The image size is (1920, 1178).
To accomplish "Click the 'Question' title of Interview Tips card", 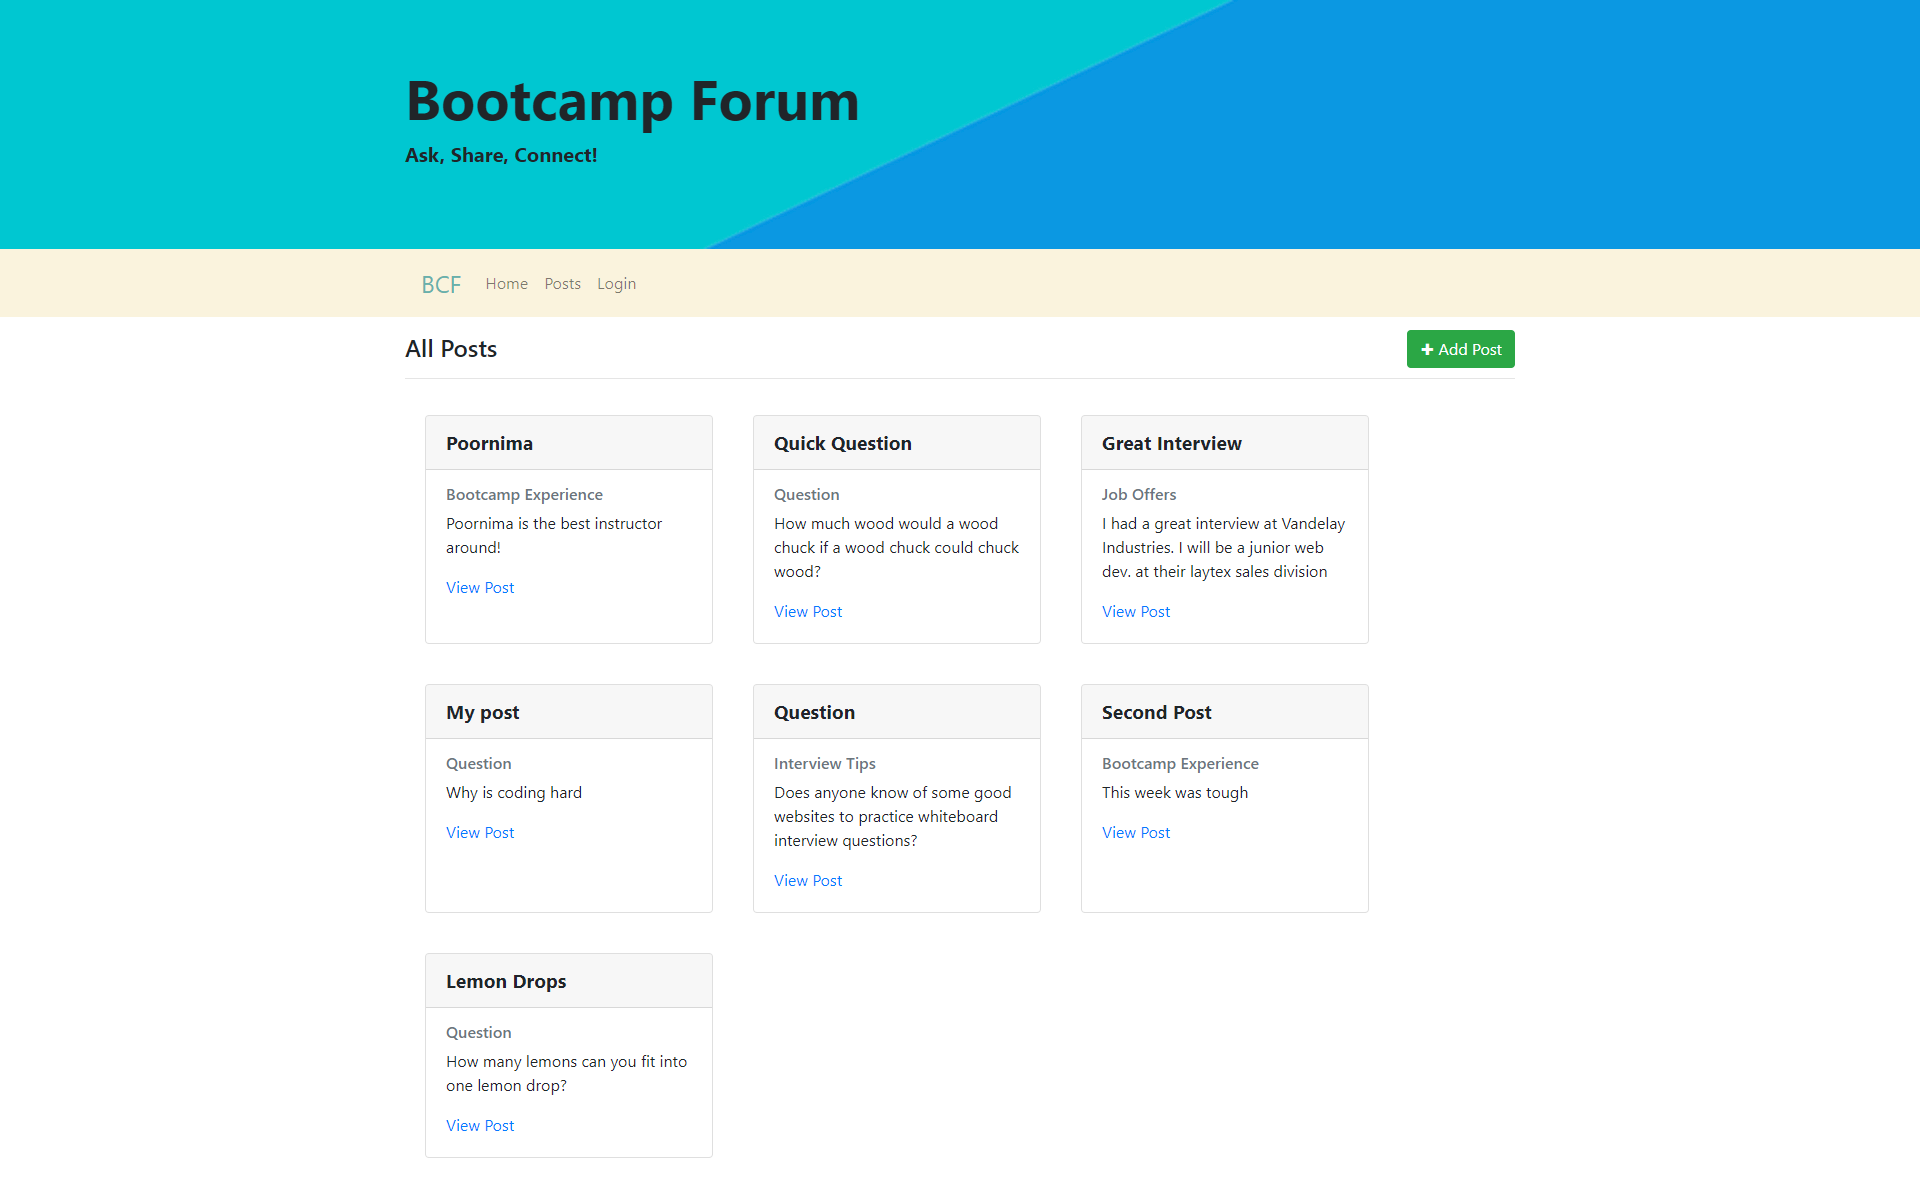I will coord(814,712).
